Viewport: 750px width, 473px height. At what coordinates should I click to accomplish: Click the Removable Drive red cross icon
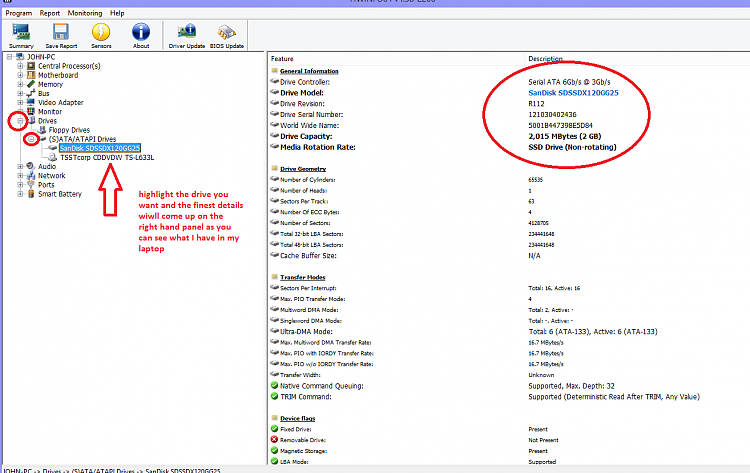(x=274, y=439)
